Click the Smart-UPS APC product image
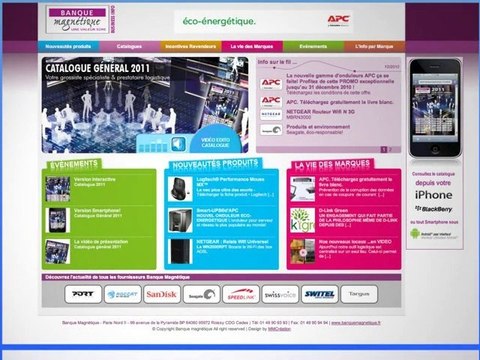Image resolution: width=480 pixels, height=360 pixels. pyautogui.click(x=180, y=220)
